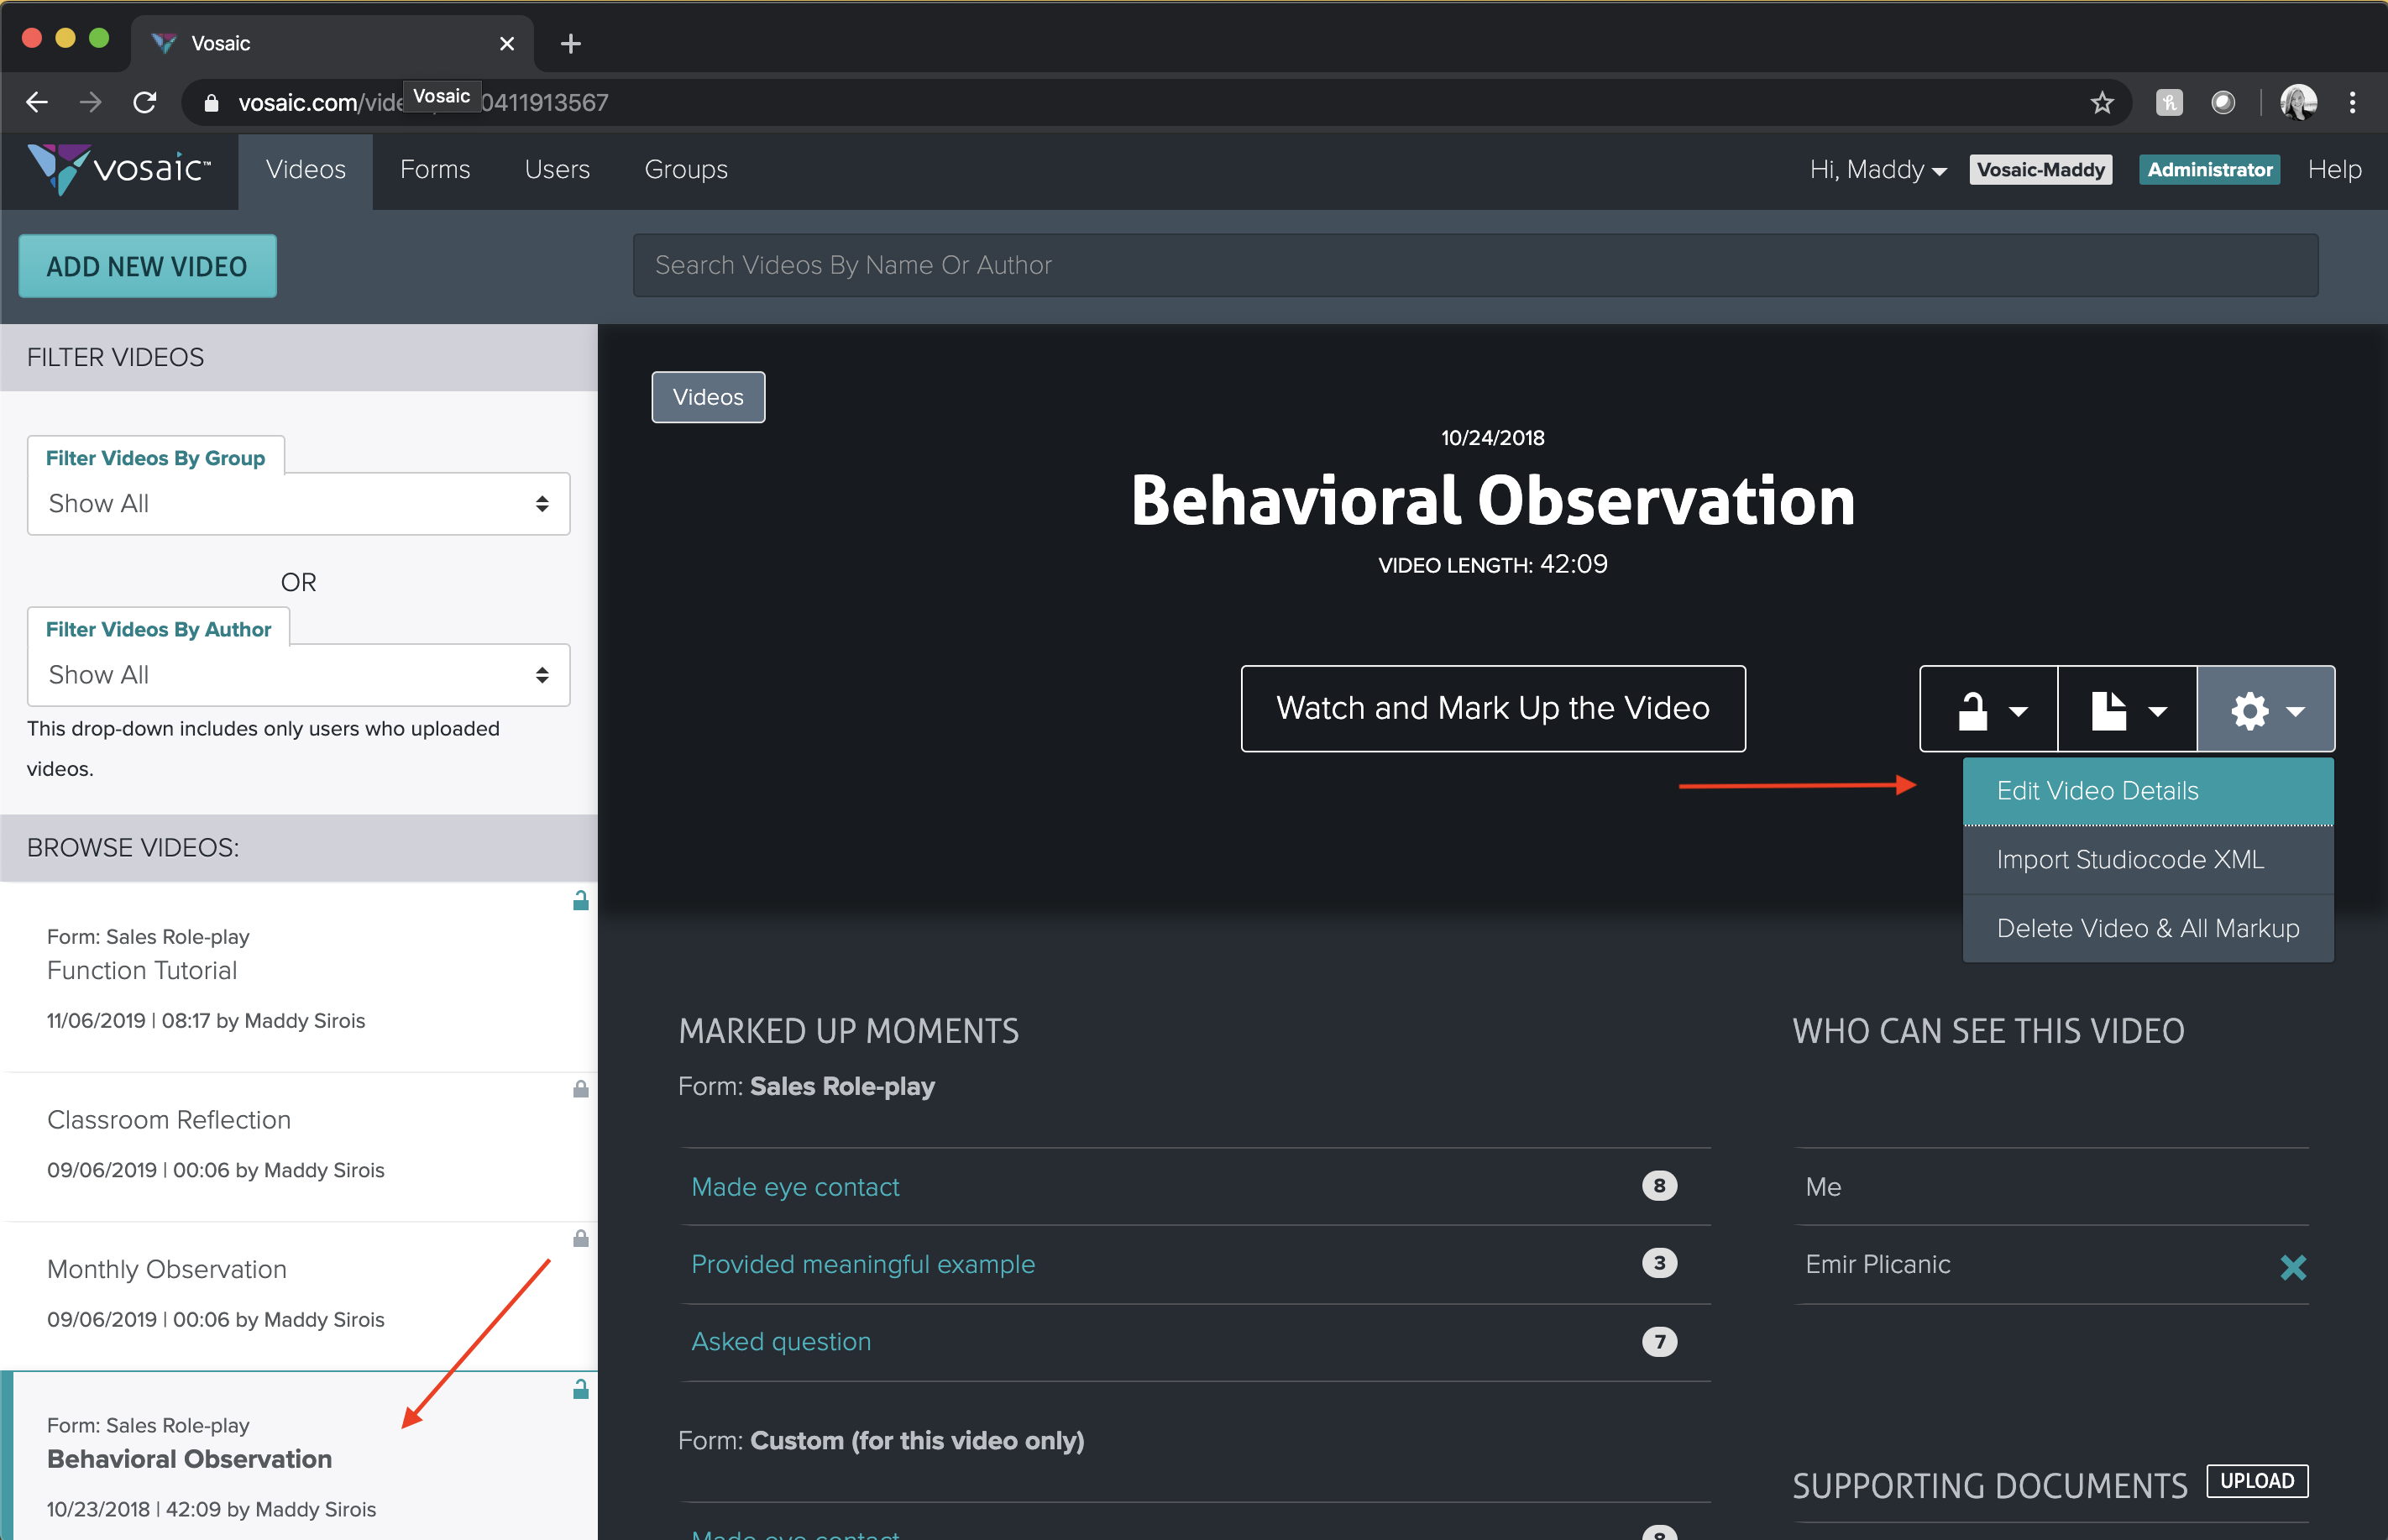Screen dimensions: 2388x1540
Task: Open the unlock sharing dropdown
Action: 1988,710
